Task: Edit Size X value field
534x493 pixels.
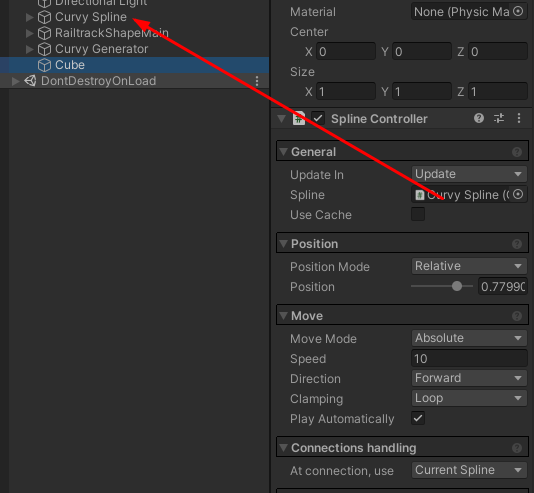Action: click(346, 92)
